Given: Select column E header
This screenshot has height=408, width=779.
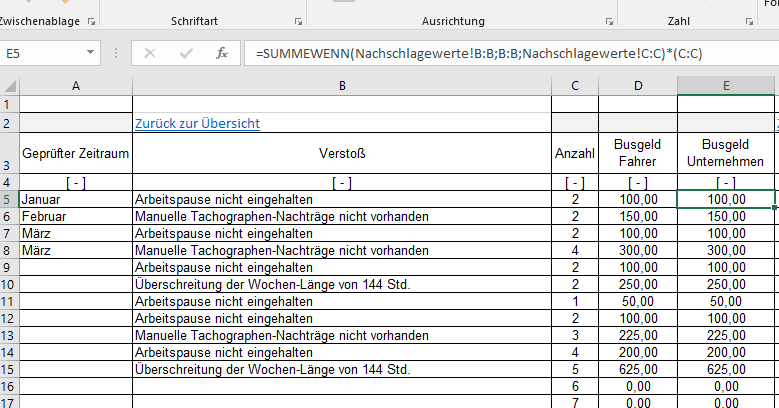Looking at the screenshot, I should pyautogui.click(x=726, y=86).
